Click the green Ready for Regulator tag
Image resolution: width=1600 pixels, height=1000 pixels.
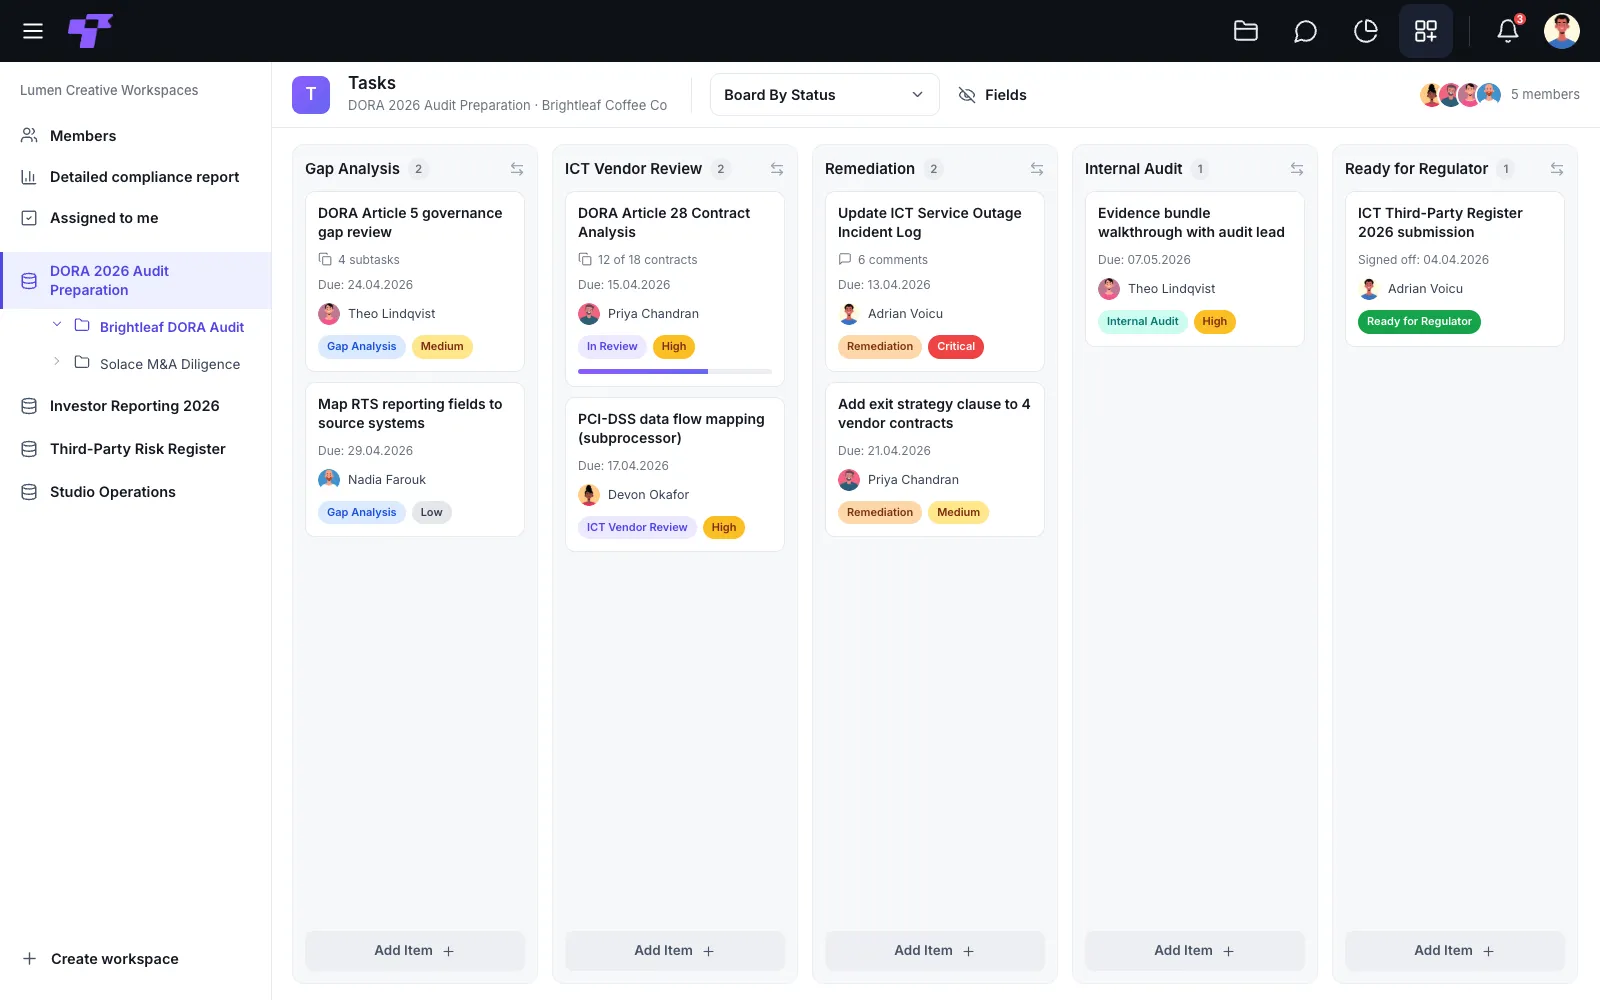(1419, 322)
